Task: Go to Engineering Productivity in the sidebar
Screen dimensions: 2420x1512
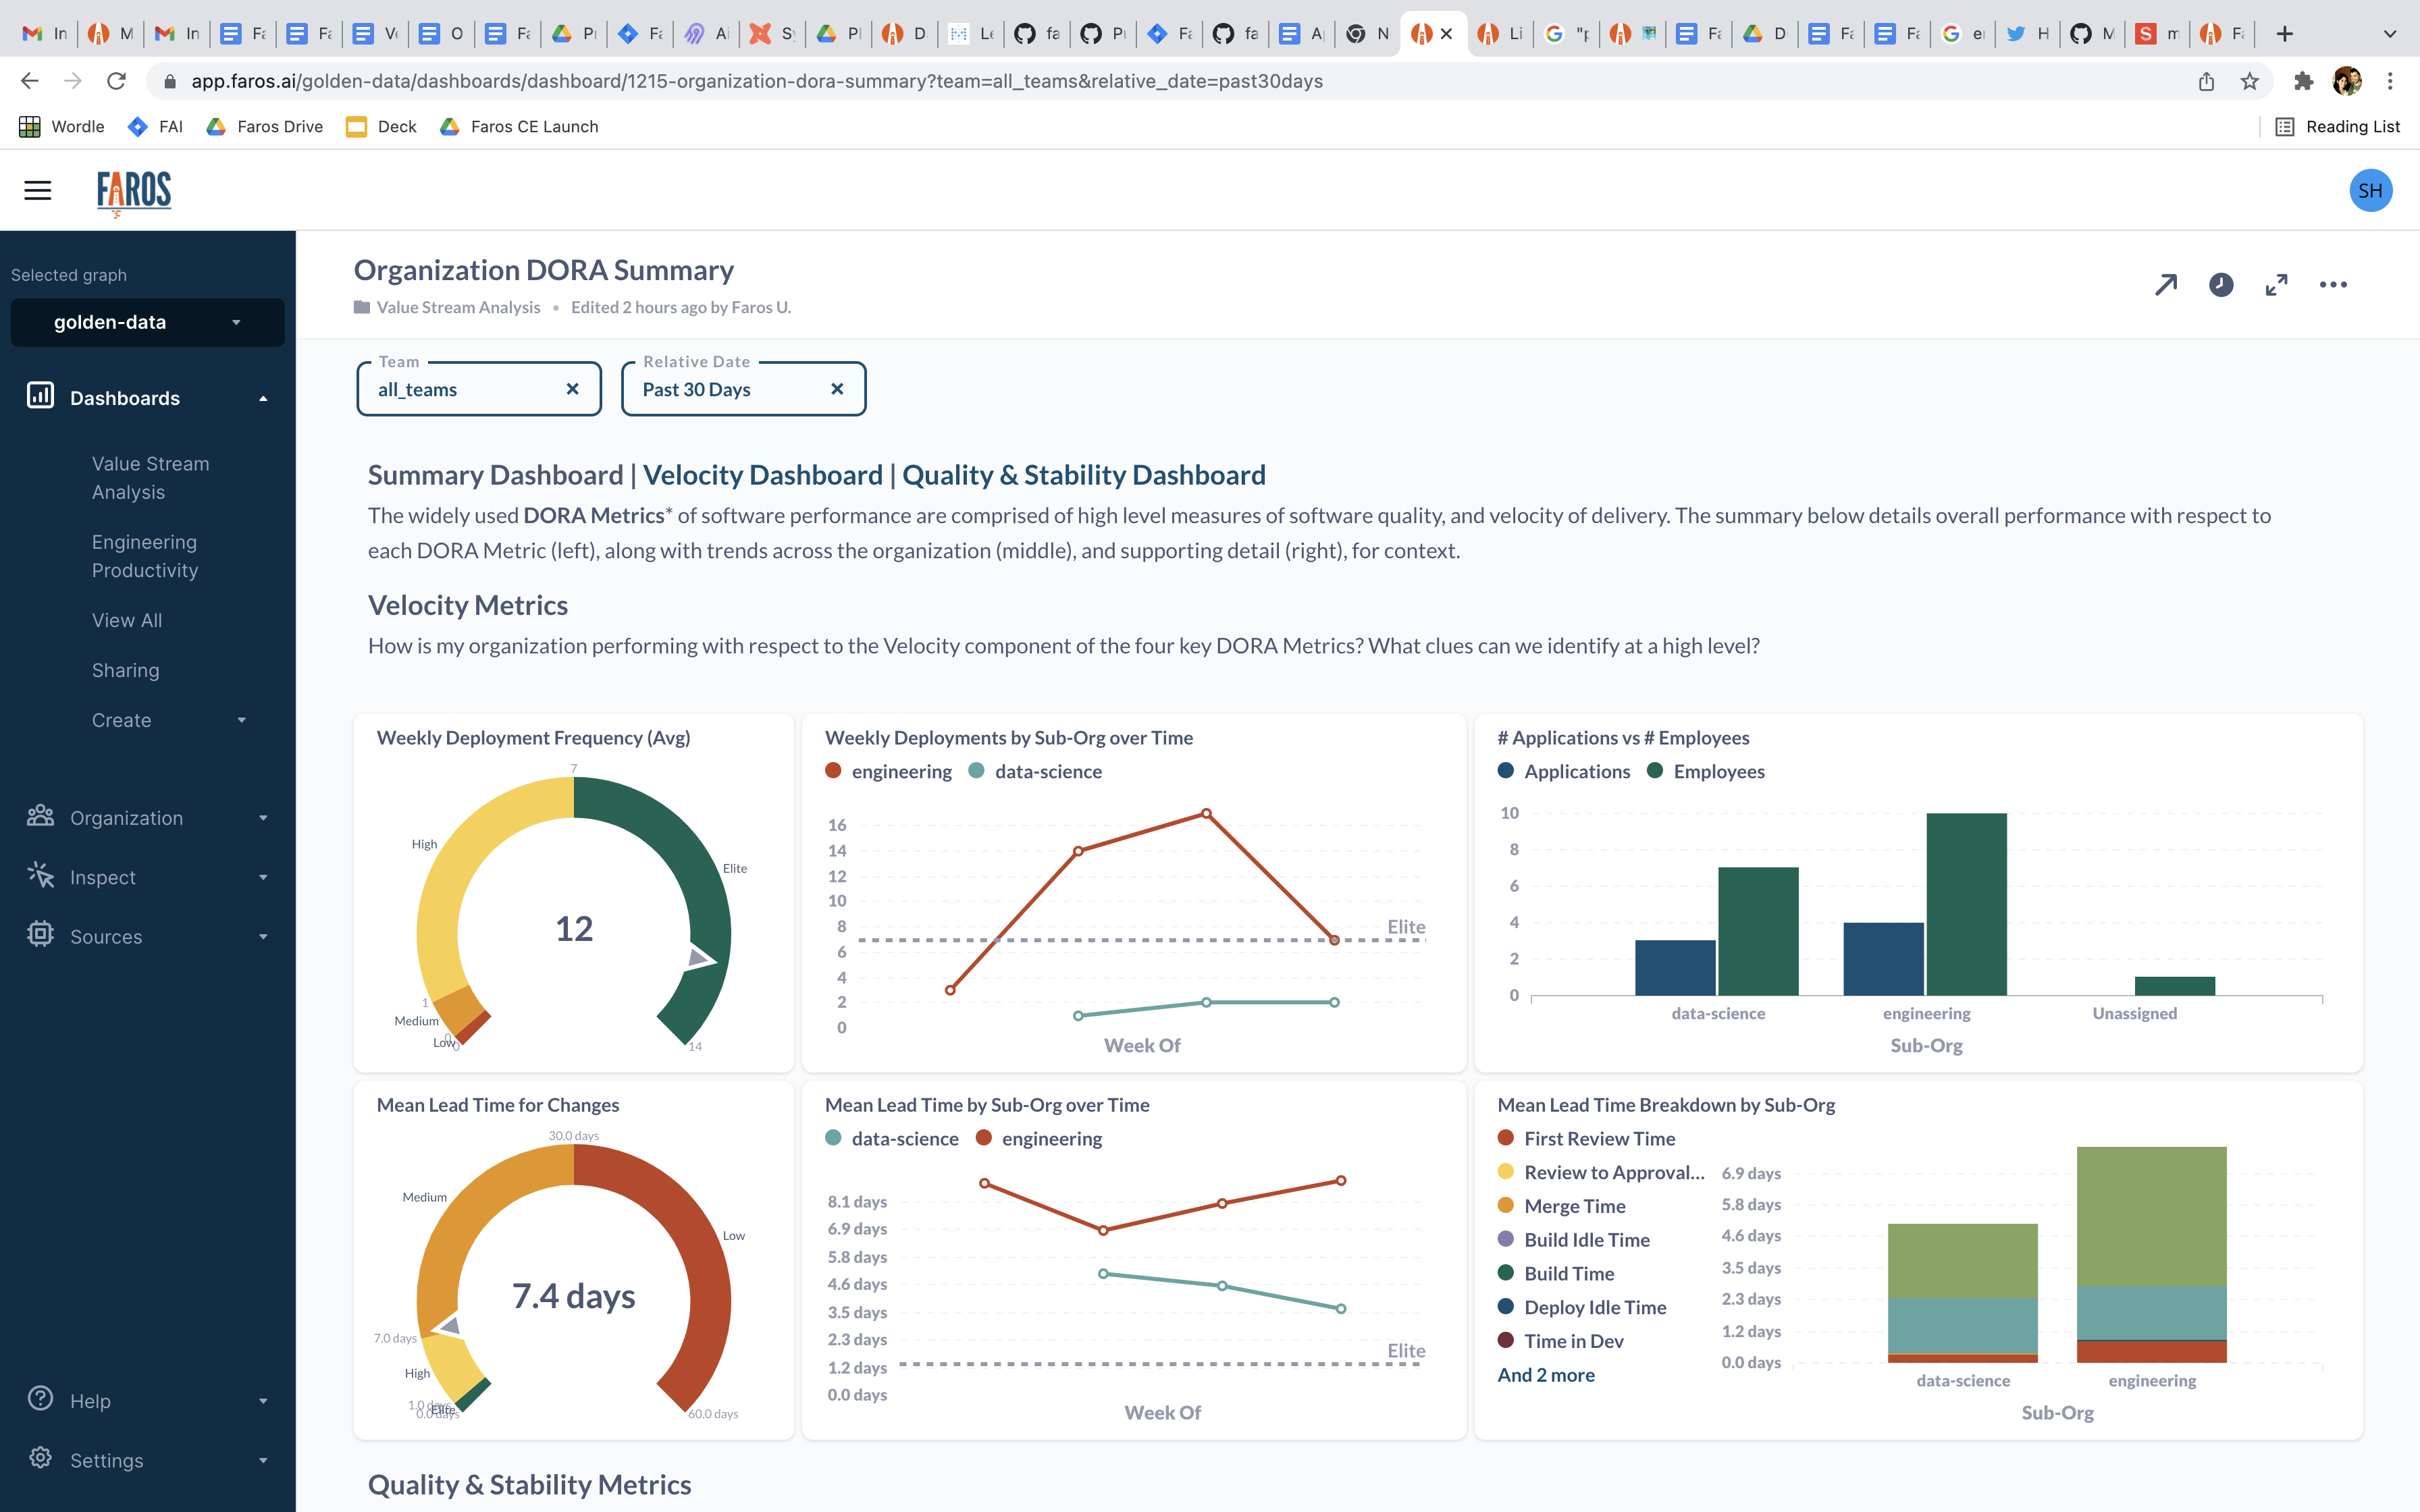Action: [144, 556]
